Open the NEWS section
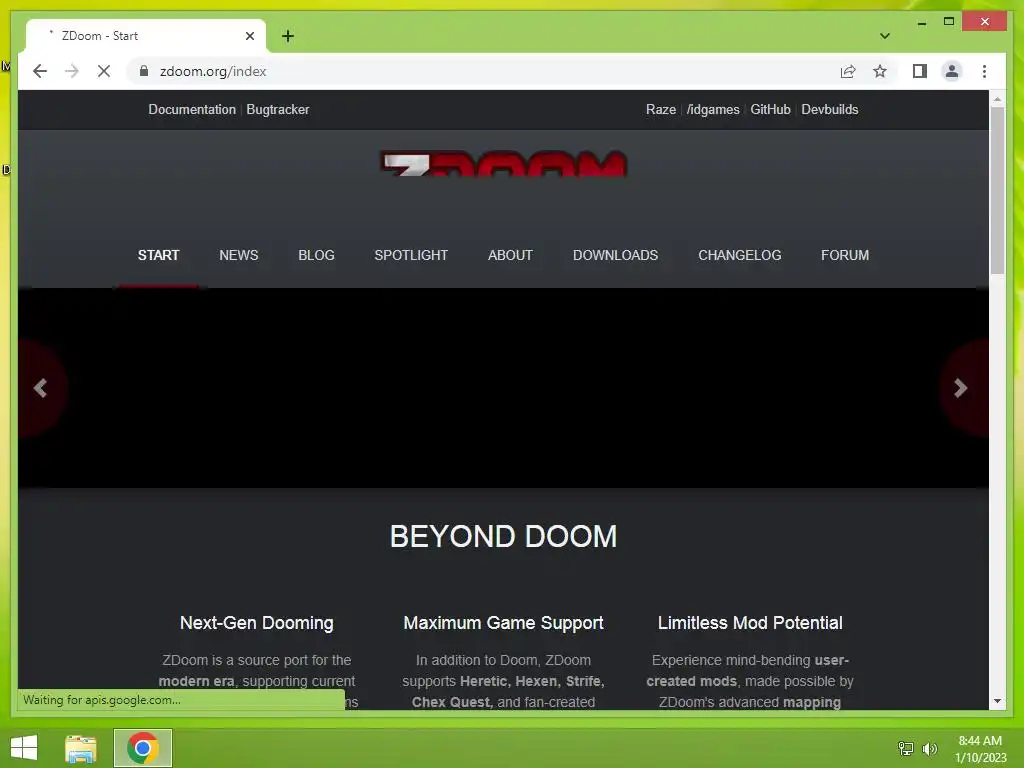This screenshot has width=1024, height=768. pos(238,255)
